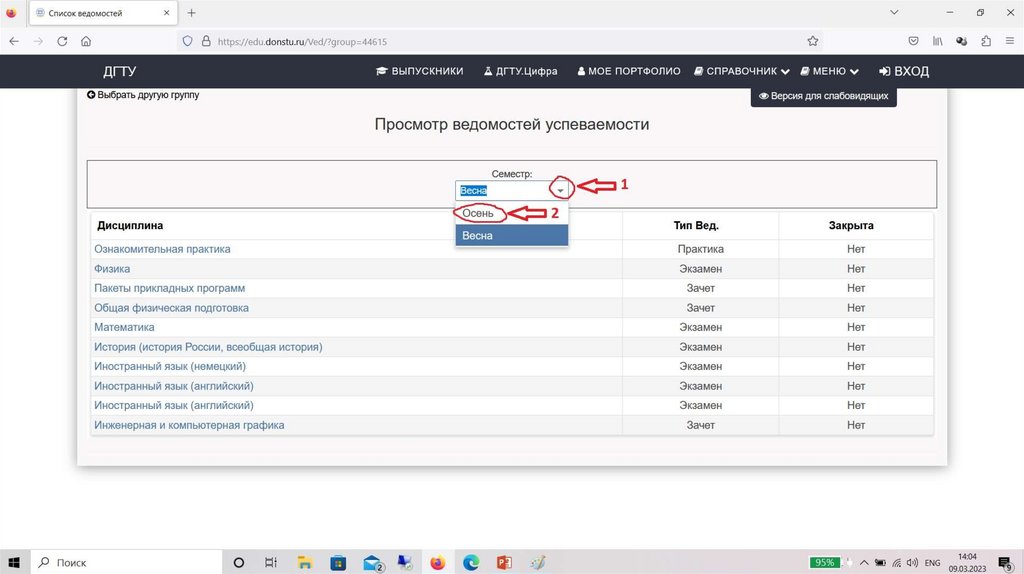Image resolution: width=1024 pixels, height=574 pixels.
Task: Open the Firefox library icon
Action: pos(938,42)
